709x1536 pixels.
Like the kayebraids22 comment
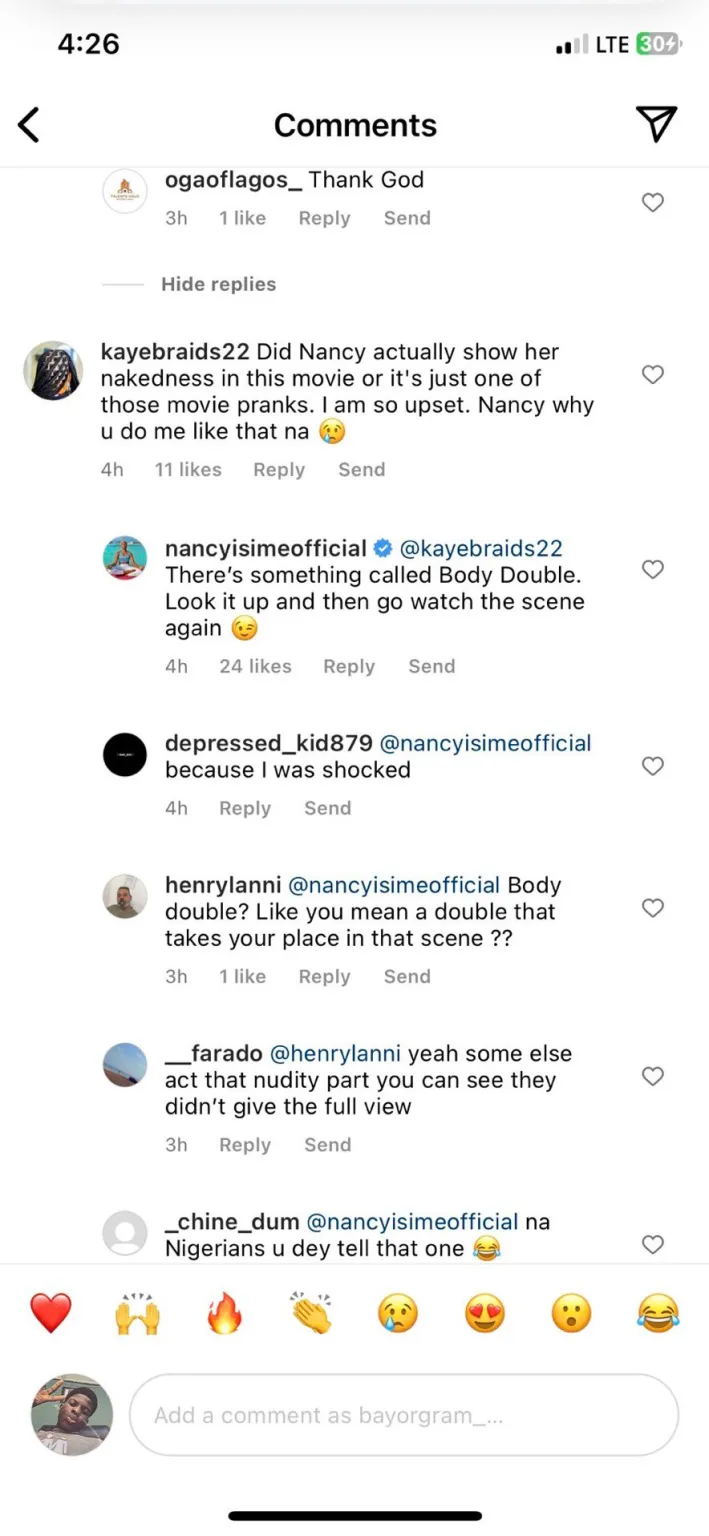(x=653, y=375)
